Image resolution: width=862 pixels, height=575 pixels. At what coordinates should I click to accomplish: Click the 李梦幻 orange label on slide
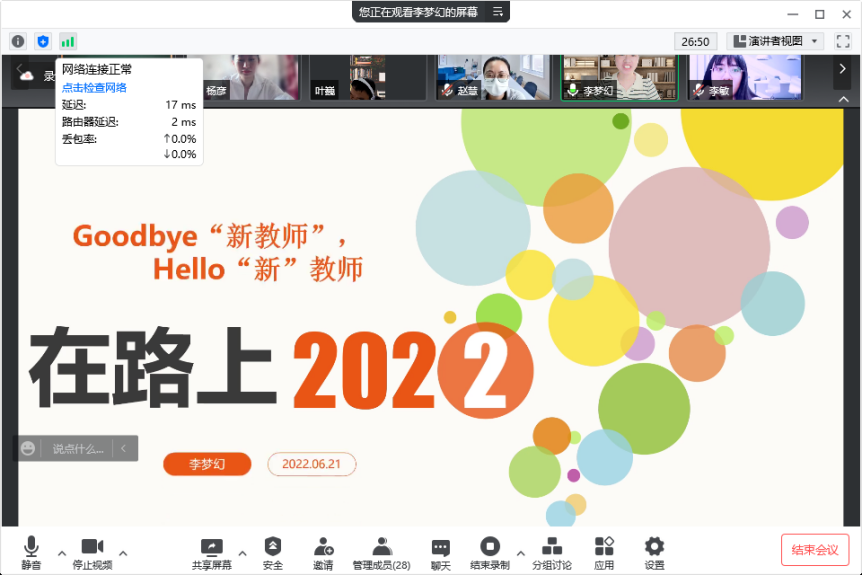tap(207, 464)
